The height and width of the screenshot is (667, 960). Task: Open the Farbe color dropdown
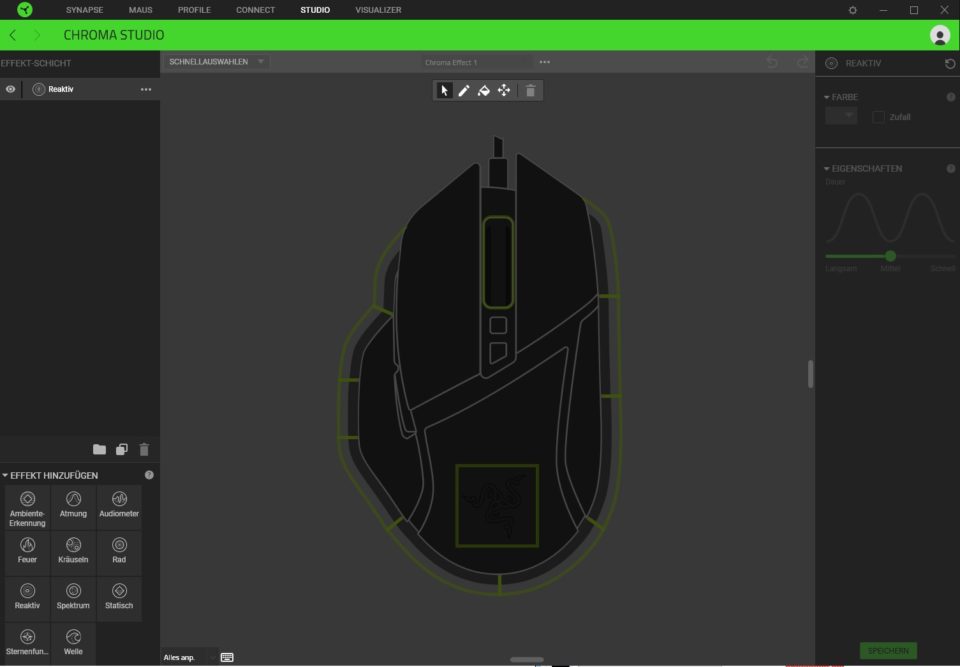pos(842,116)
